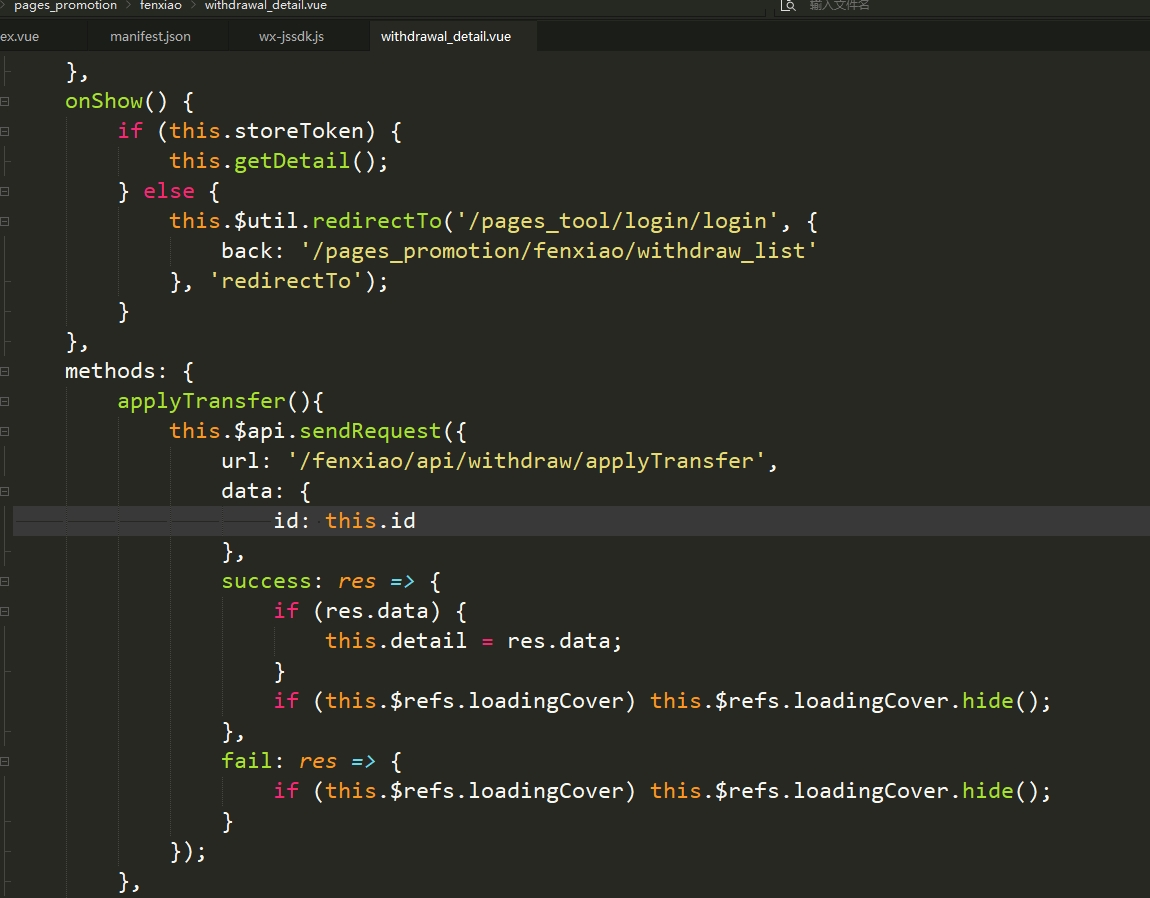Fold the if (this.storeToken) block
1150x898 pixels.
[x=6, y=131]
